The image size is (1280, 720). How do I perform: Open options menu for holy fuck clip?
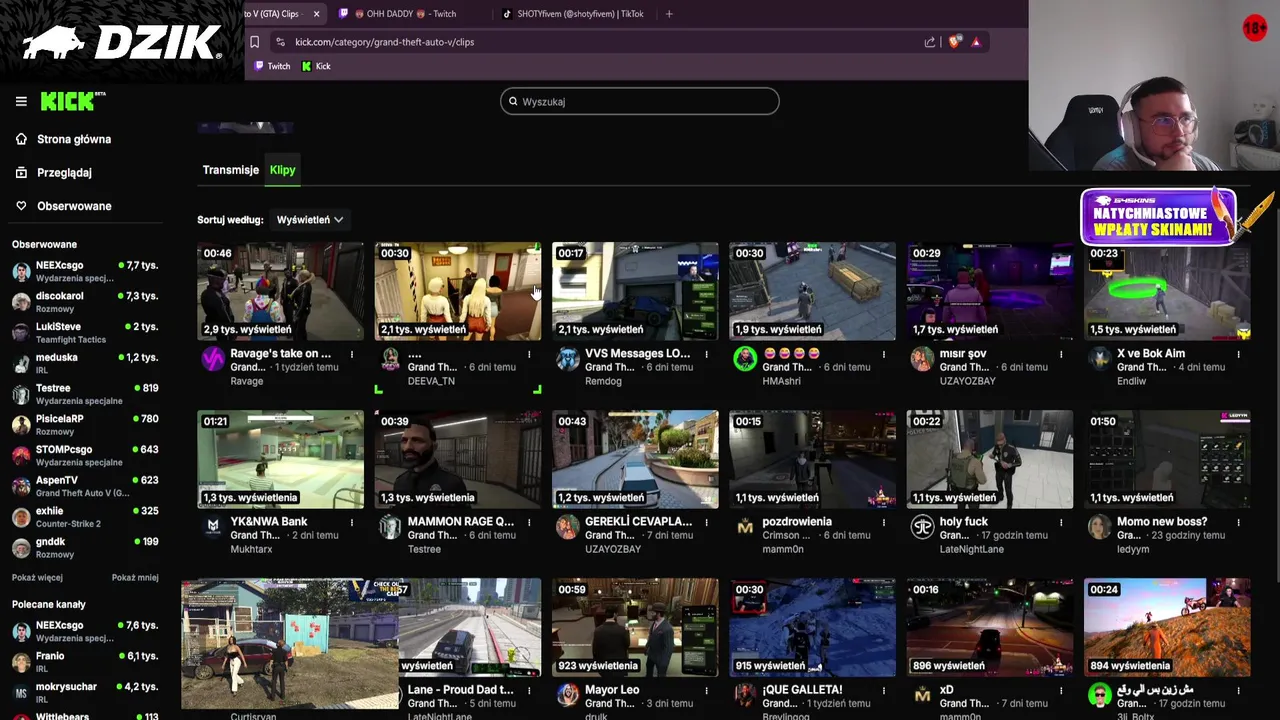[x=1061, y=522]
